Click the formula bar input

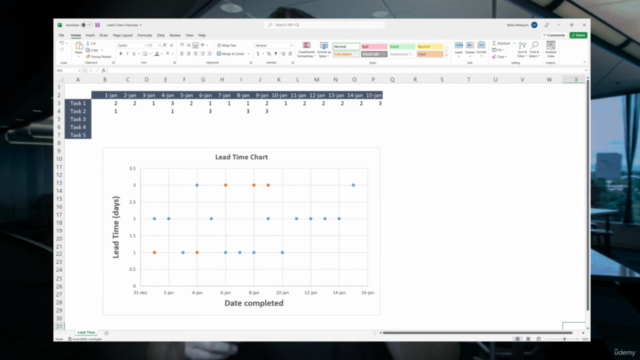click(345, 71)
